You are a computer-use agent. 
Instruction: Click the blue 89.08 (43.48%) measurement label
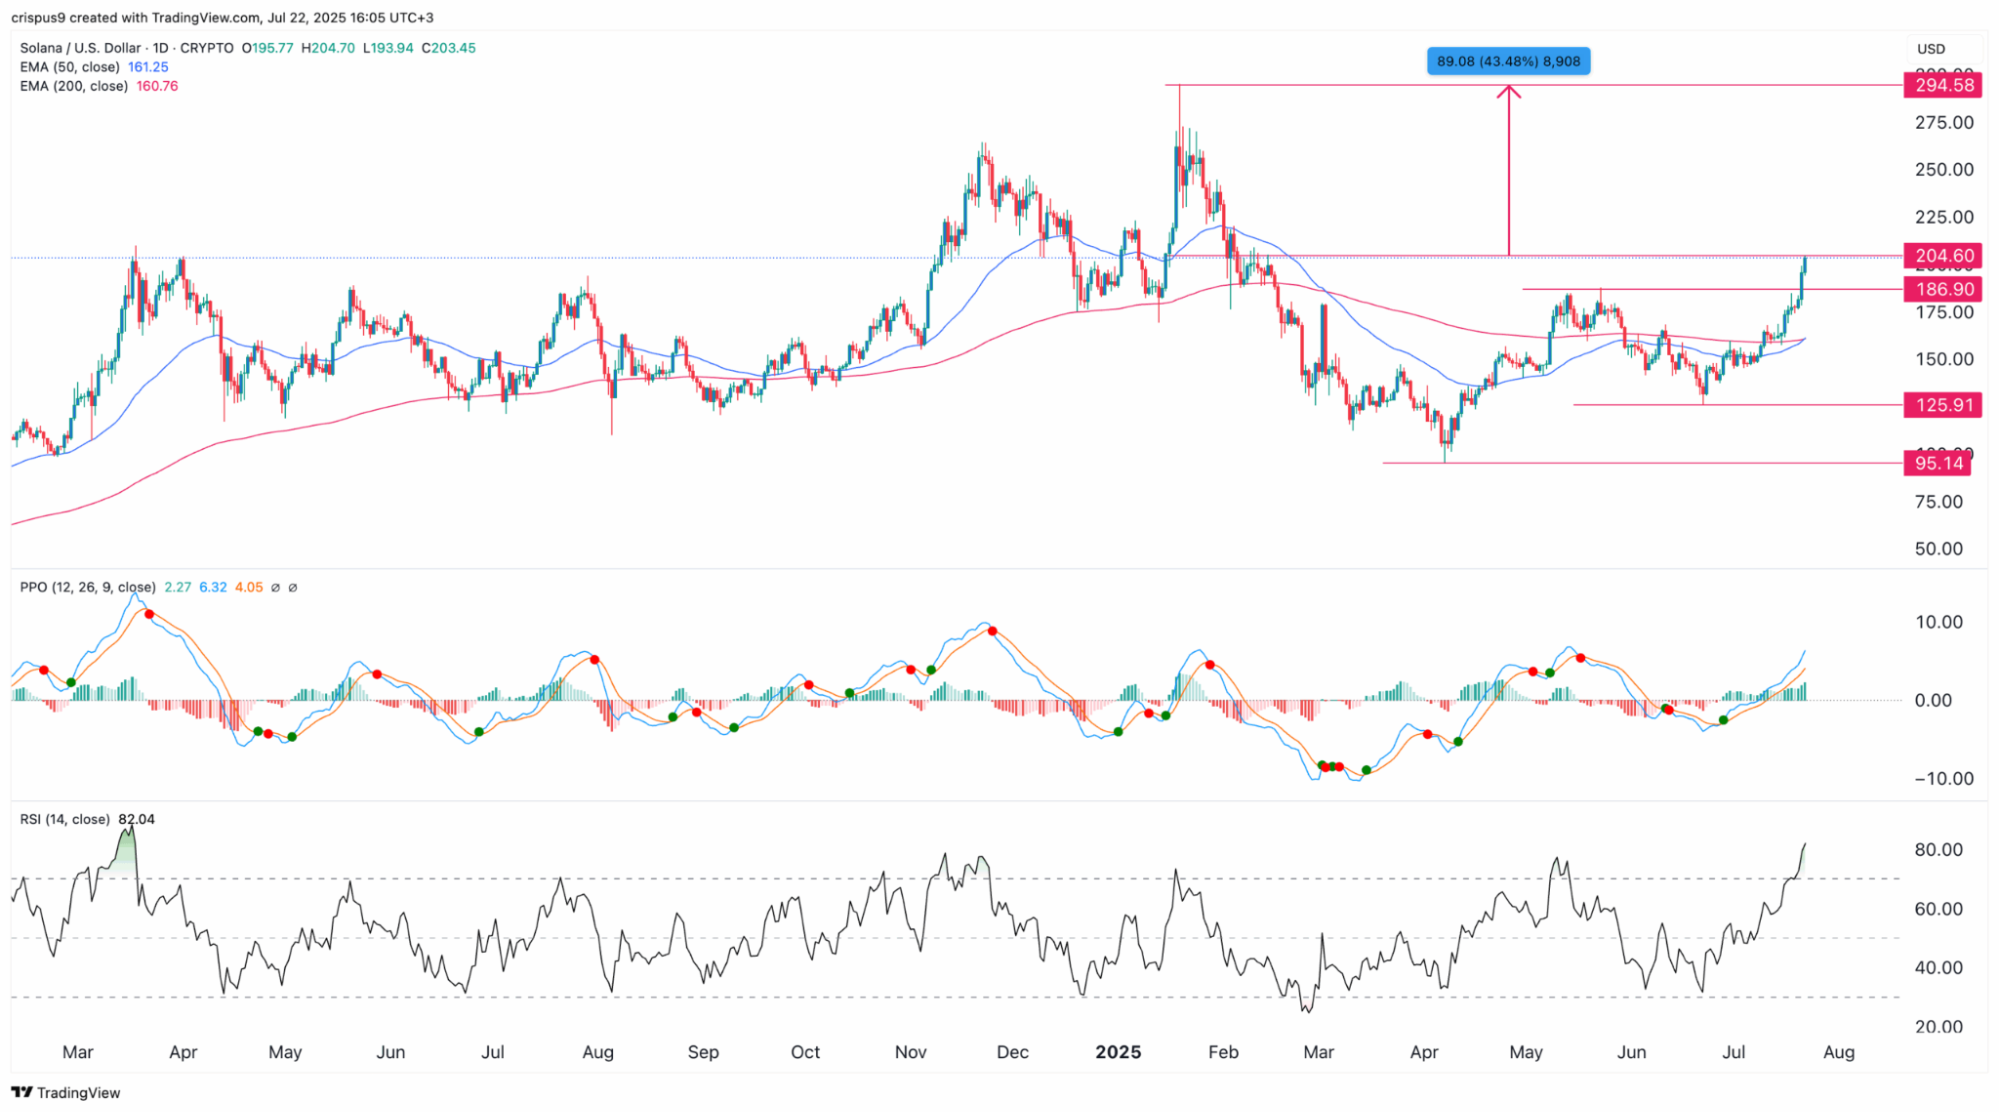click(x=1508, y=61)
